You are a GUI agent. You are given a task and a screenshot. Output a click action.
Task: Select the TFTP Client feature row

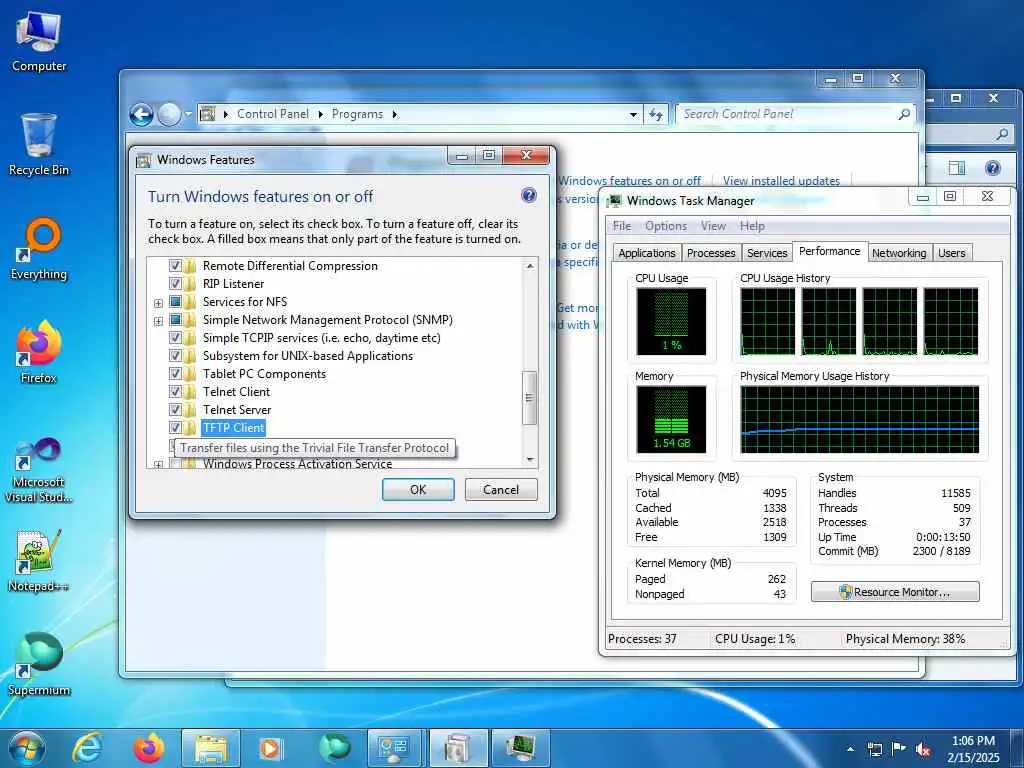click(233, 428)
